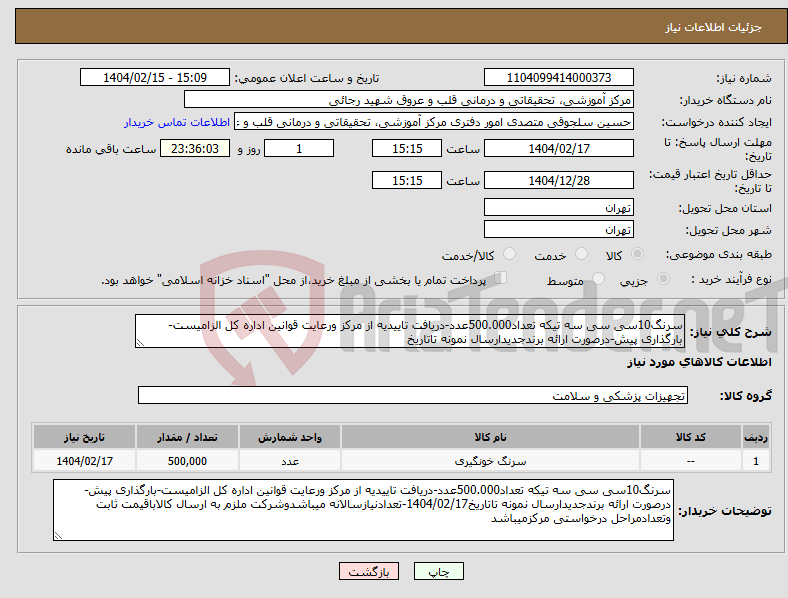This screenshot has height=598, width=788.
Task: Click the تعداد / مقدار column header
Action: point(187,437)
